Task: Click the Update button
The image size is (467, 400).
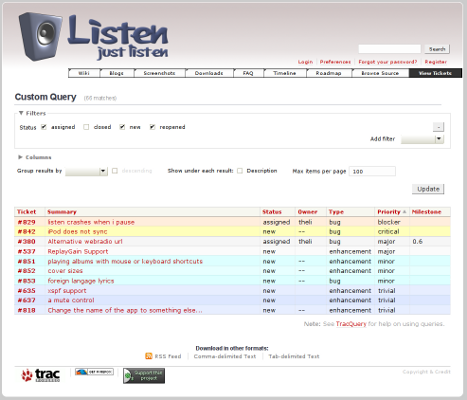Action: pos(428,189)
